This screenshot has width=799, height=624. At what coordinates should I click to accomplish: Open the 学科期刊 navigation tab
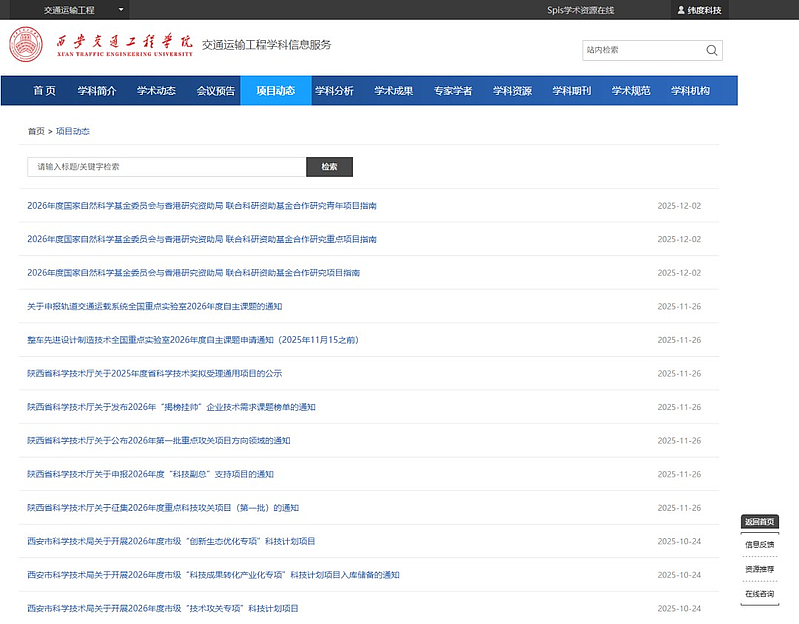pyautogui.click(x=572, y=91)
